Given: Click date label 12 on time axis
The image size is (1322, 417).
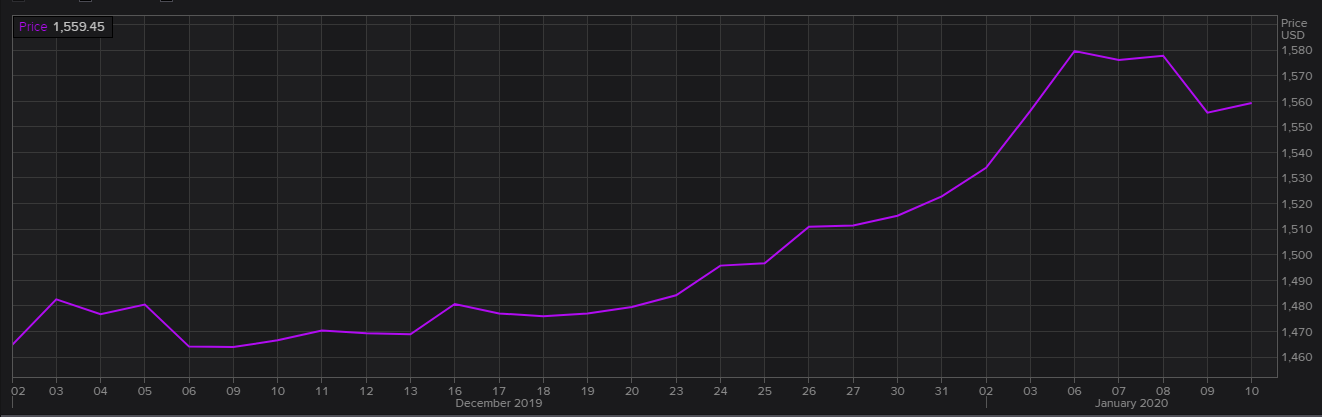Looking at the screenshot, I should click(366, 391).
